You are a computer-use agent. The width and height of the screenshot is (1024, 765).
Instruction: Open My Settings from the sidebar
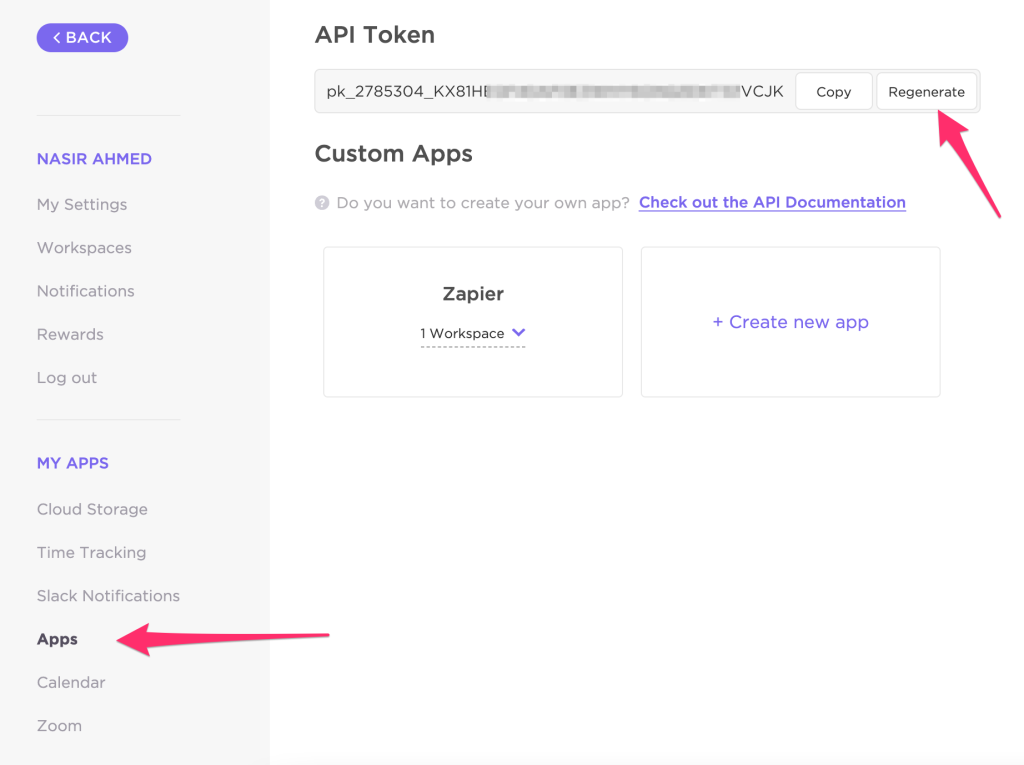click(x=82, y=204)
